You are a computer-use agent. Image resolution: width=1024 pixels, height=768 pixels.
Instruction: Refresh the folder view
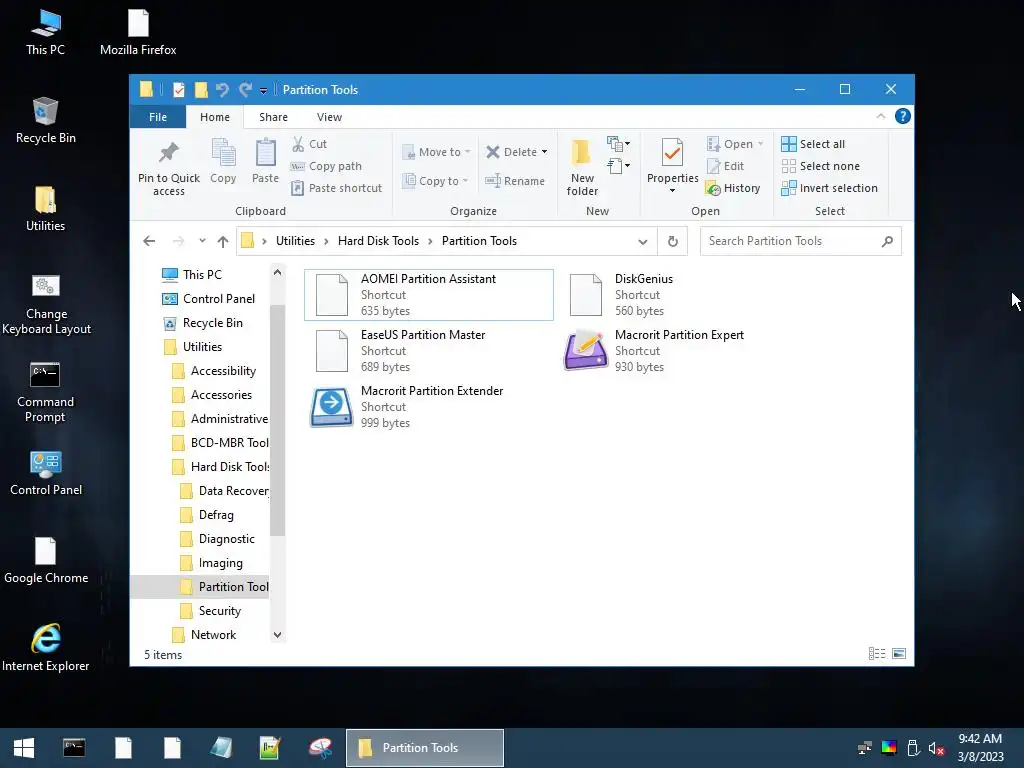point(673,242)
